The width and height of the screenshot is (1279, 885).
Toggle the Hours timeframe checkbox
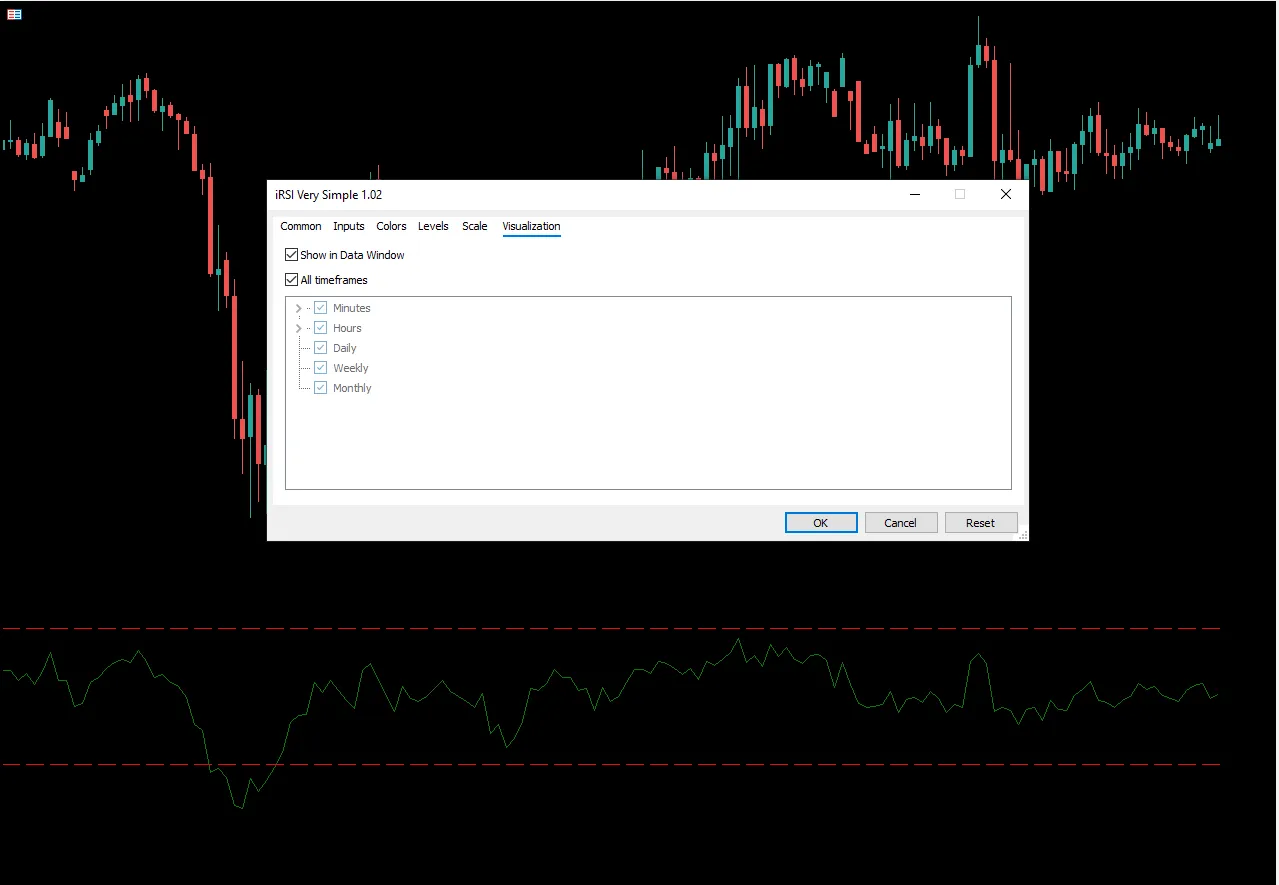point(321,328)
